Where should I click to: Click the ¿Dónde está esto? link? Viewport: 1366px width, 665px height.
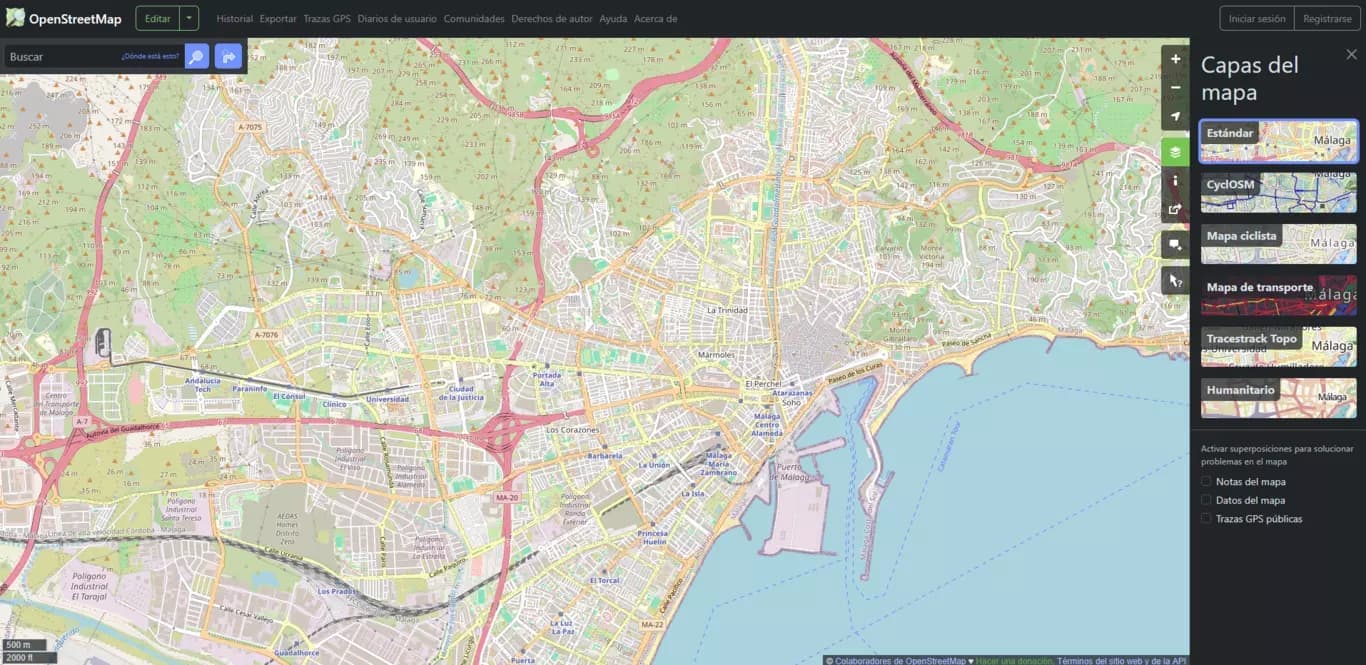click(x=150, y=56)
